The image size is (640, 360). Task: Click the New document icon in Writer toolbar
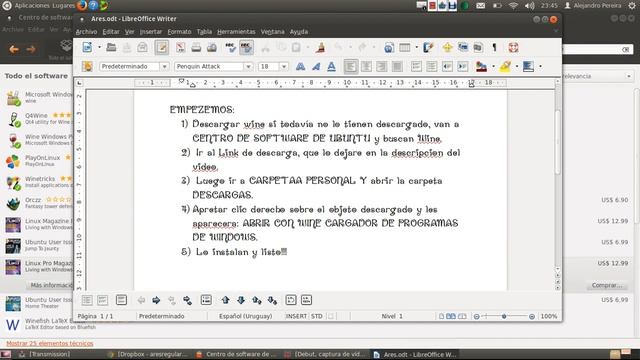click(x=87, y=47)
